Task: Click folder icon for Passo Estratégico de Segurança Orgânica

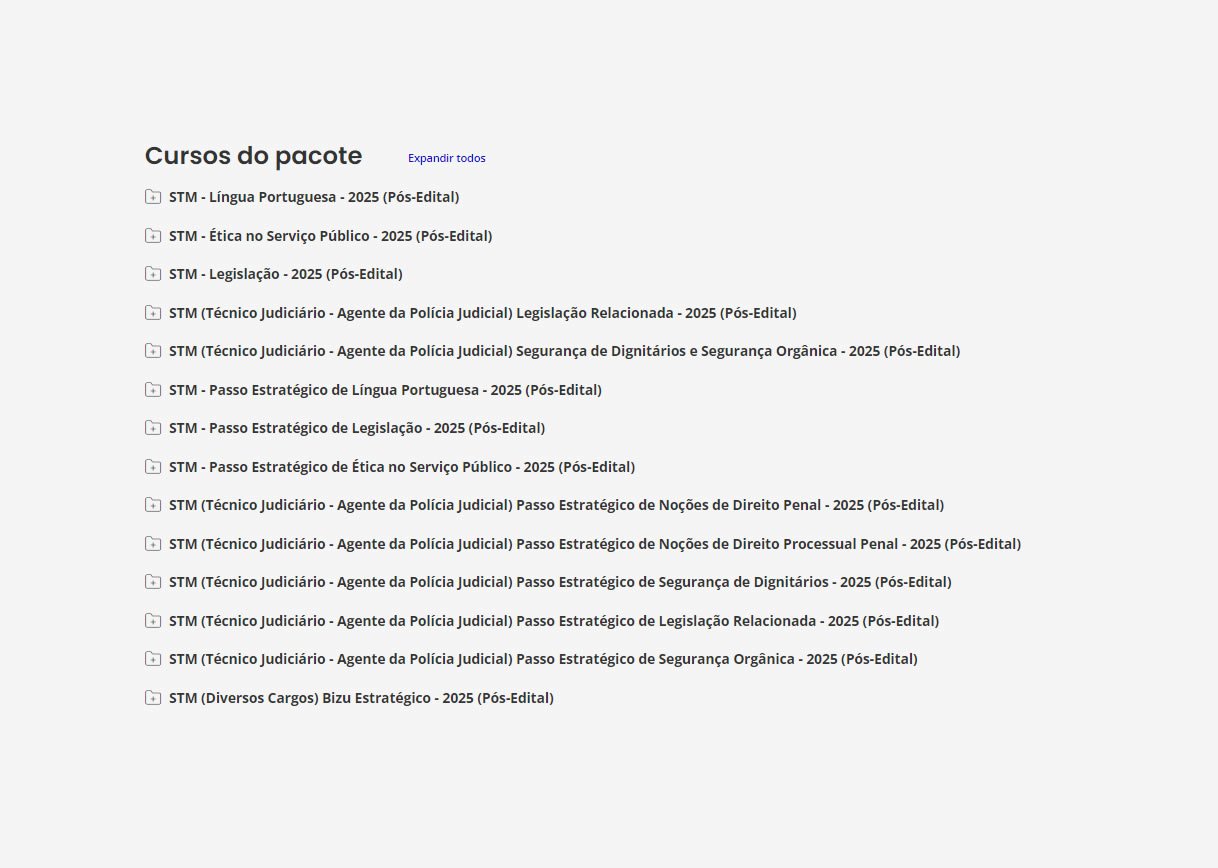Action: click(153, 659)
